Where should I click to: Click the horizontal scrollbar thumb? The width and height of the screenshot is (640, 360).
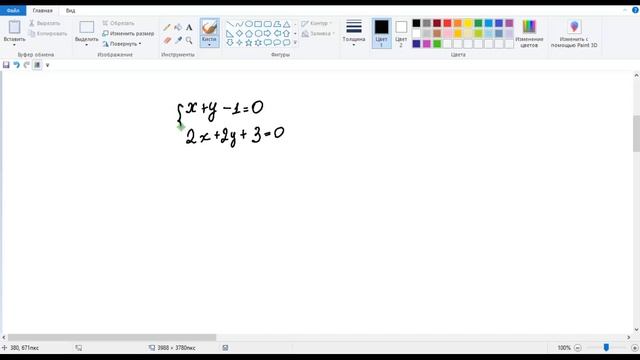[x=112, y=338]
